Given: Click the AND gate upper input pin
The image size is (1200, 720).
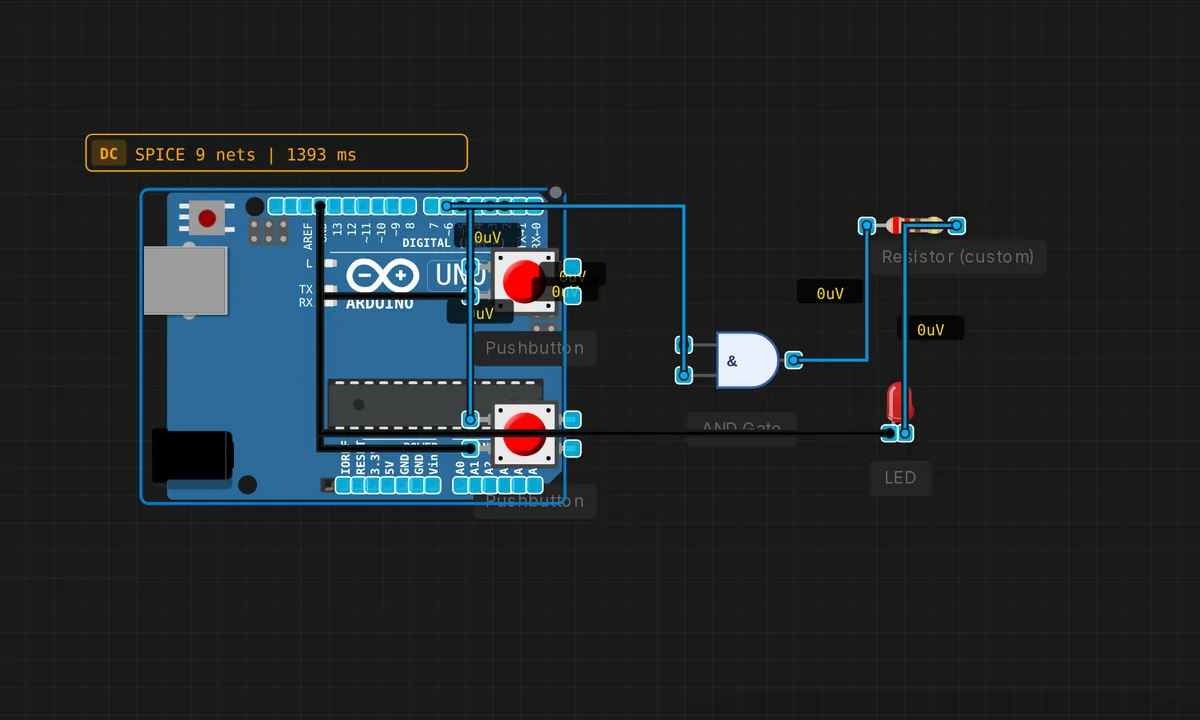Looking at the screenshot, I should (x=684, y=345).
